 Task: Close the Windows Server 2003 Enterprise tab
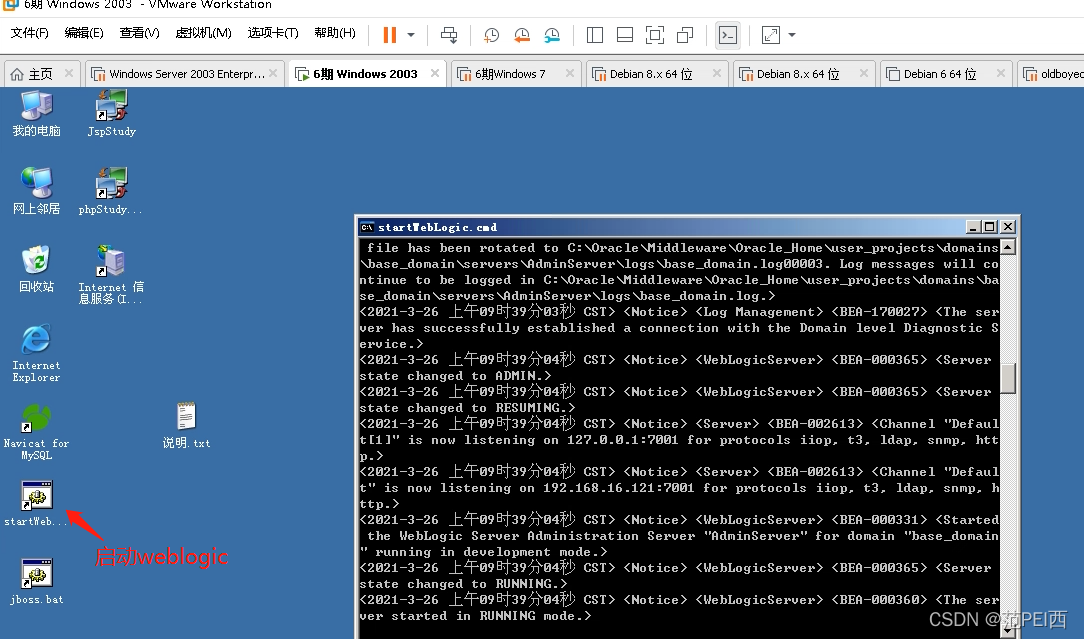tap(273, 73)
